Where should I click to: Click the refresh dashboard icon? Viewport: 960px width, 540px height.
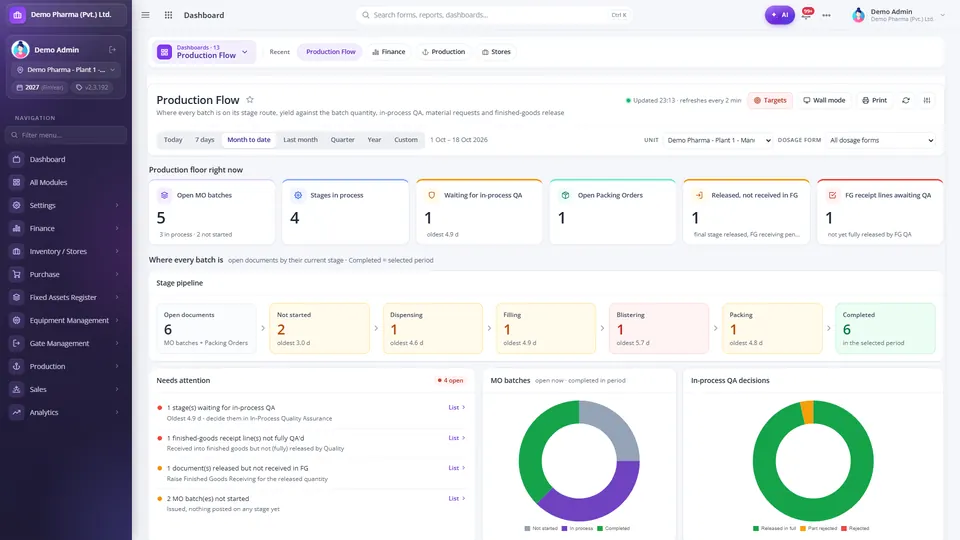[906, 100]
